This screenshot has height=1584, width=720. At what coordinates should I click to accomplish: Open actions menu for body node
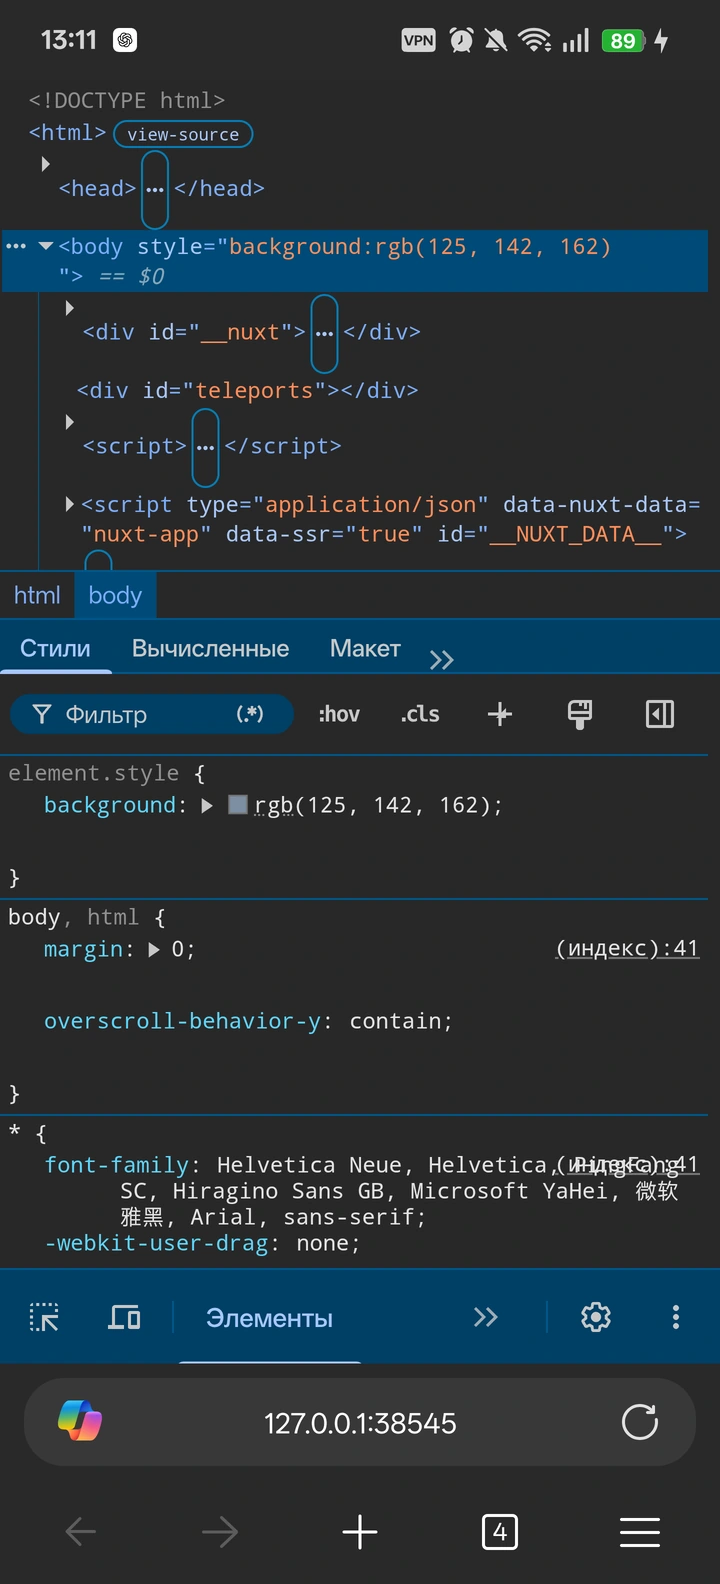[x=15, y=246]
